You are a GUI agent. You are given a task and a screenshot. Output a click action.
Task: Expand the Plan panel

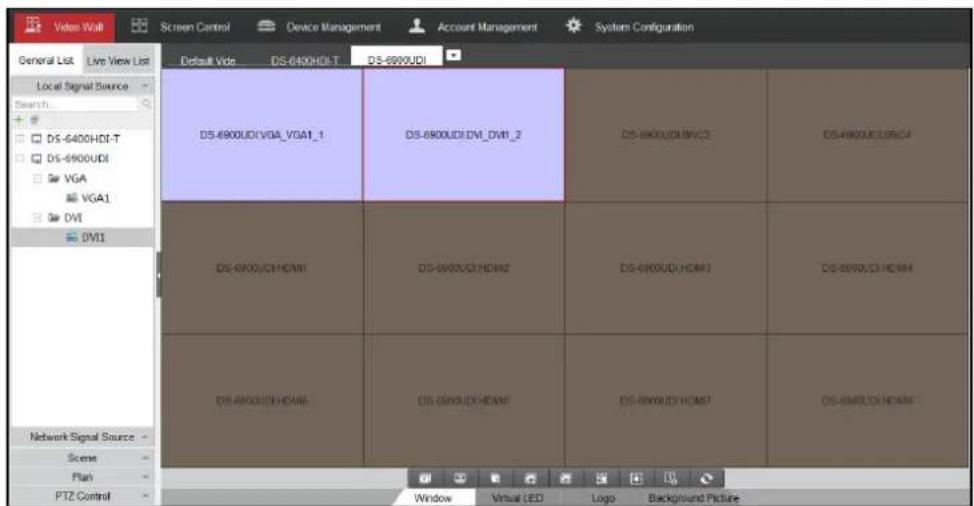pyautogui.click(x=82, y=477)
